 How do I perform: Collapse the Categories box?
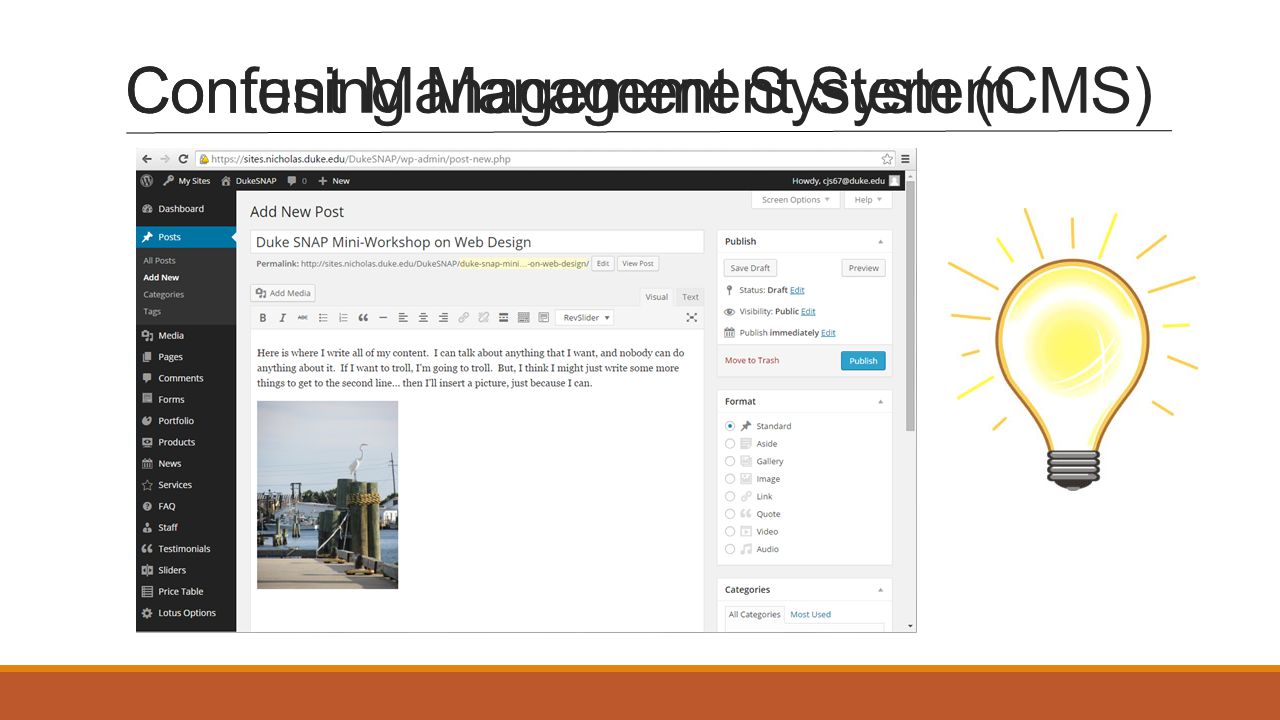point(880,589)
